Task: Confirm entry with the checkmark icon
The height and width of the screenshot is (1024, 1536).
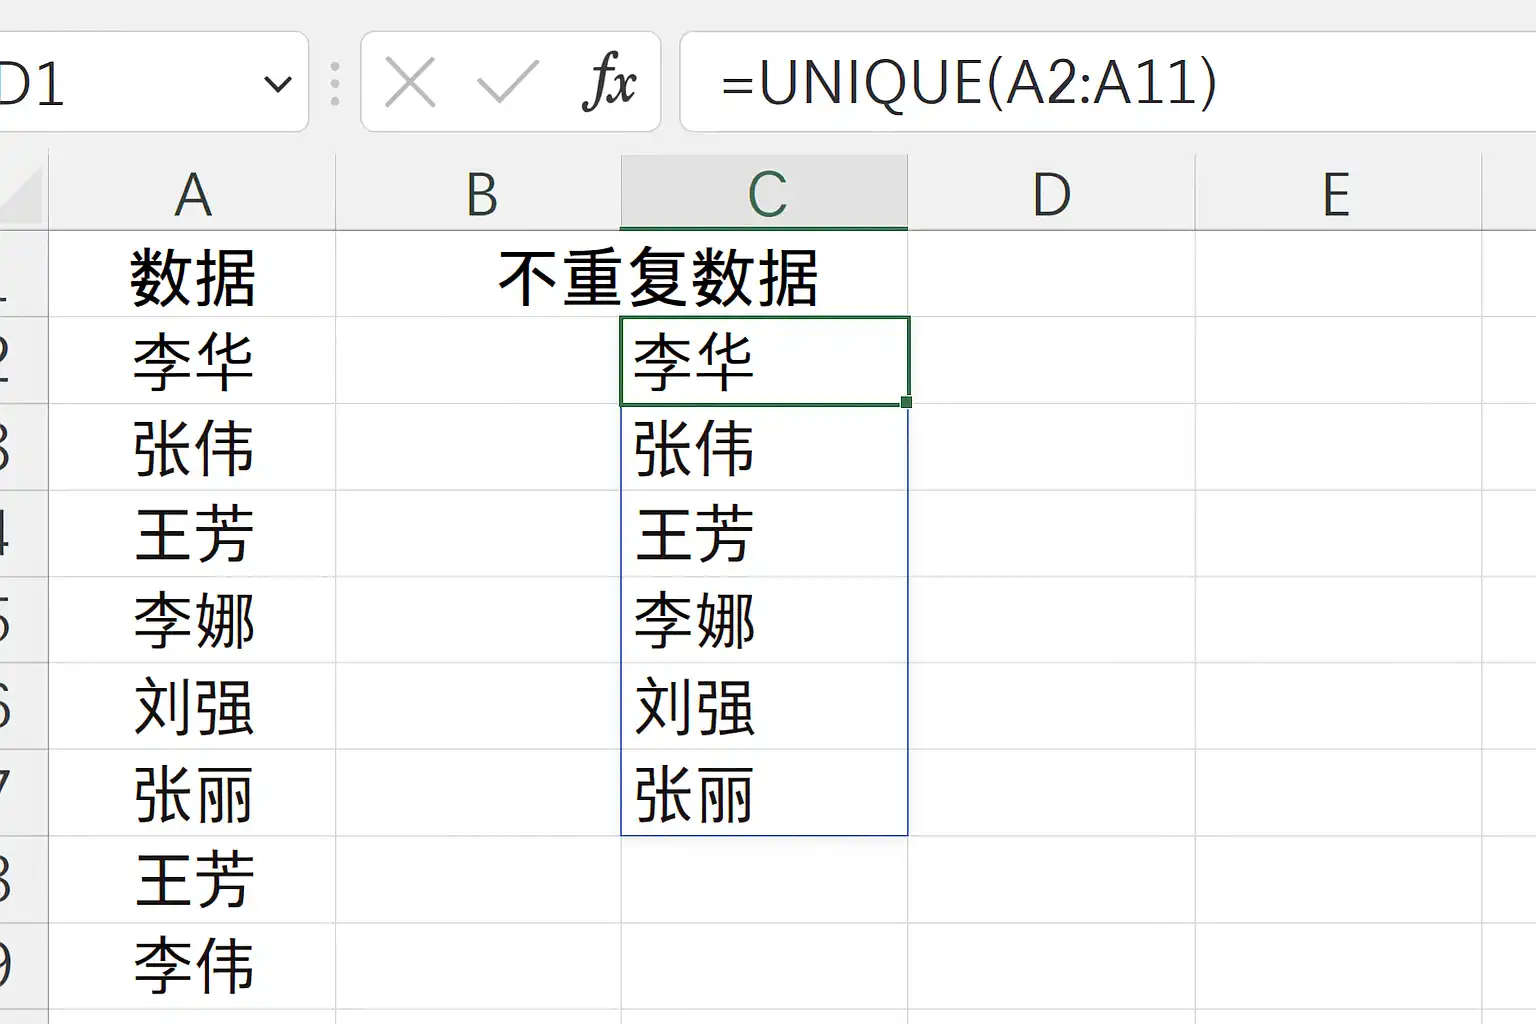Action: tap(508, 82)
